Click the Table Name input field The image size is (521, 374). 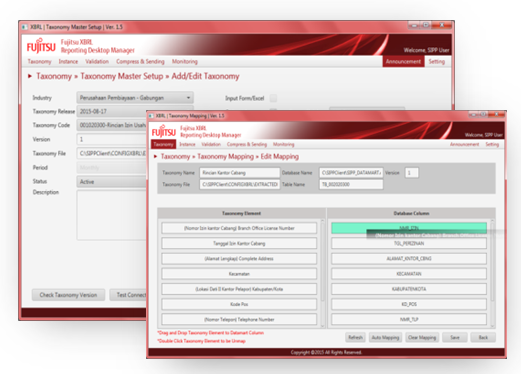point(351,184)
